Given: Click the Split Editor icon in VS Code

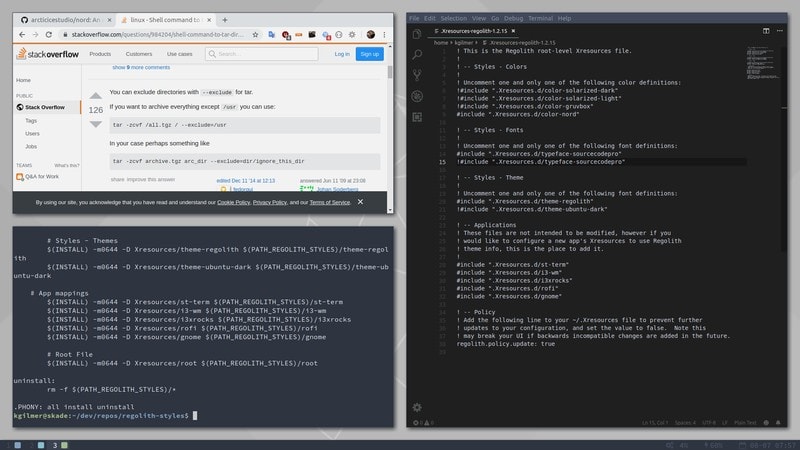Looking at the screenshot, I should [x=766, y=31].
